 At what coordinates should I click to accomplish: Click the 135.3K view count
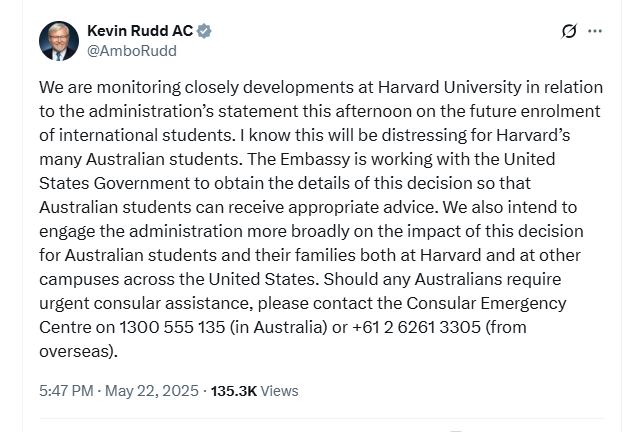[234, 391]
